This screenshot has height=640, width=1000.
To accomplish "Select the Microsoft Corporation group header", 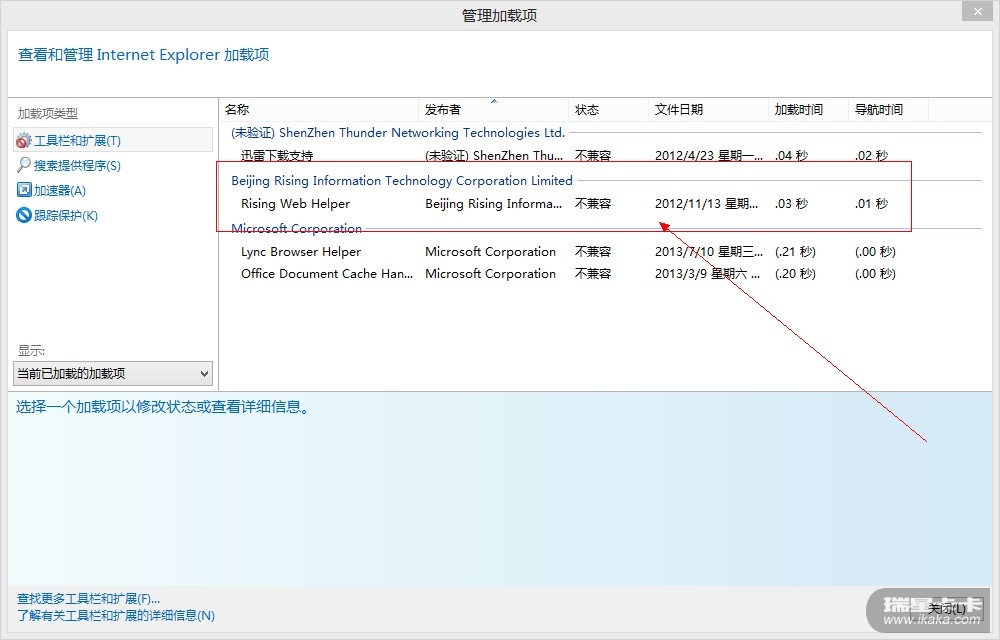I will tap(296, 228).
